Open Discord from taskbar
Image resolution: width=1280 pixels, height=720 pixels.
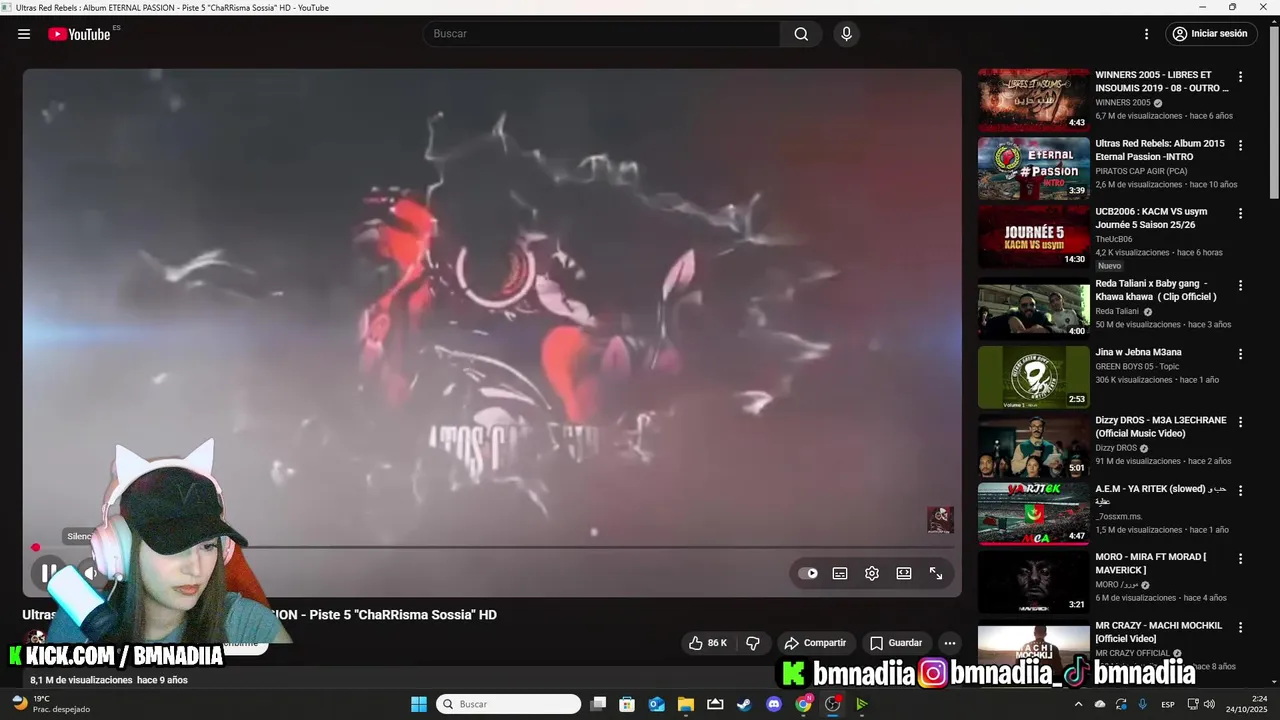773,704
